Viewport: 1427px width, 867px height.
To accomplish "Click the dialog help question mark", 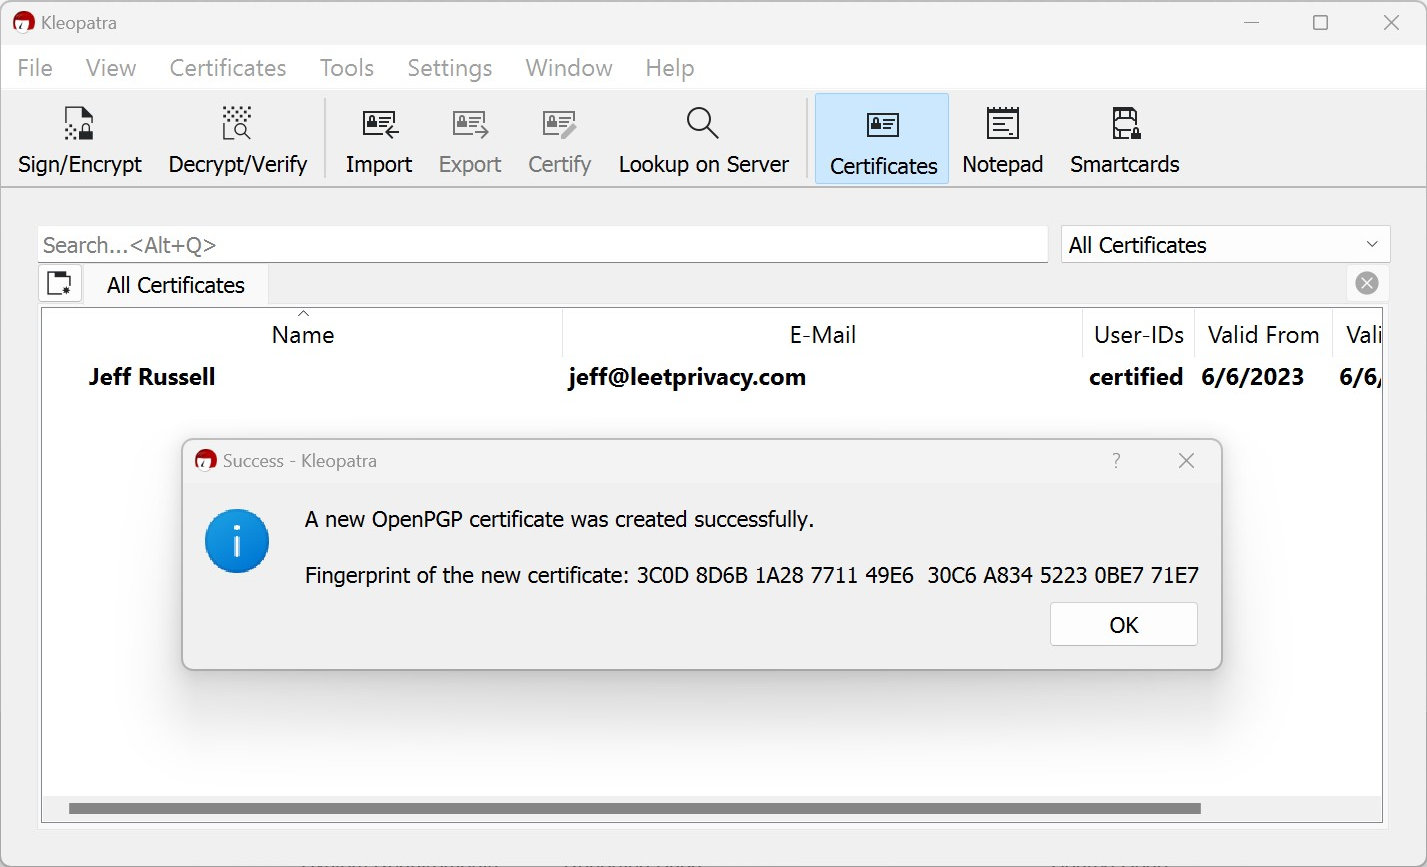I will (1117, 461).
